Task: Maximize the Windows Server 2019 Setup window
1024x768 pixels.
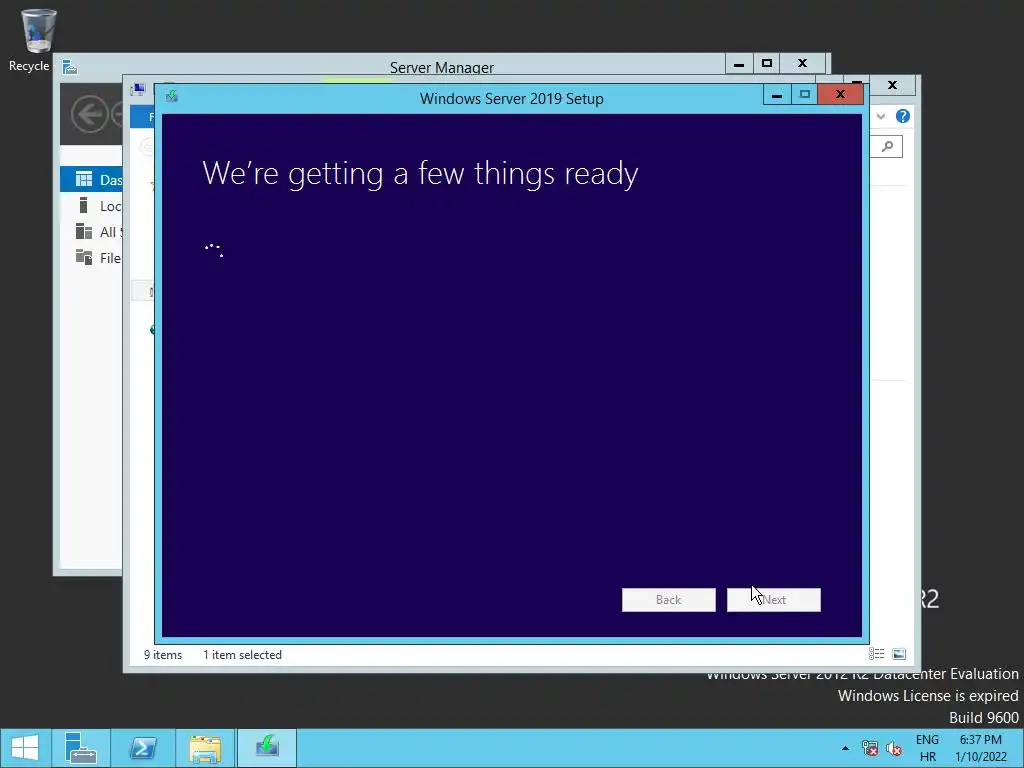Action: click(x=805, y=95)
